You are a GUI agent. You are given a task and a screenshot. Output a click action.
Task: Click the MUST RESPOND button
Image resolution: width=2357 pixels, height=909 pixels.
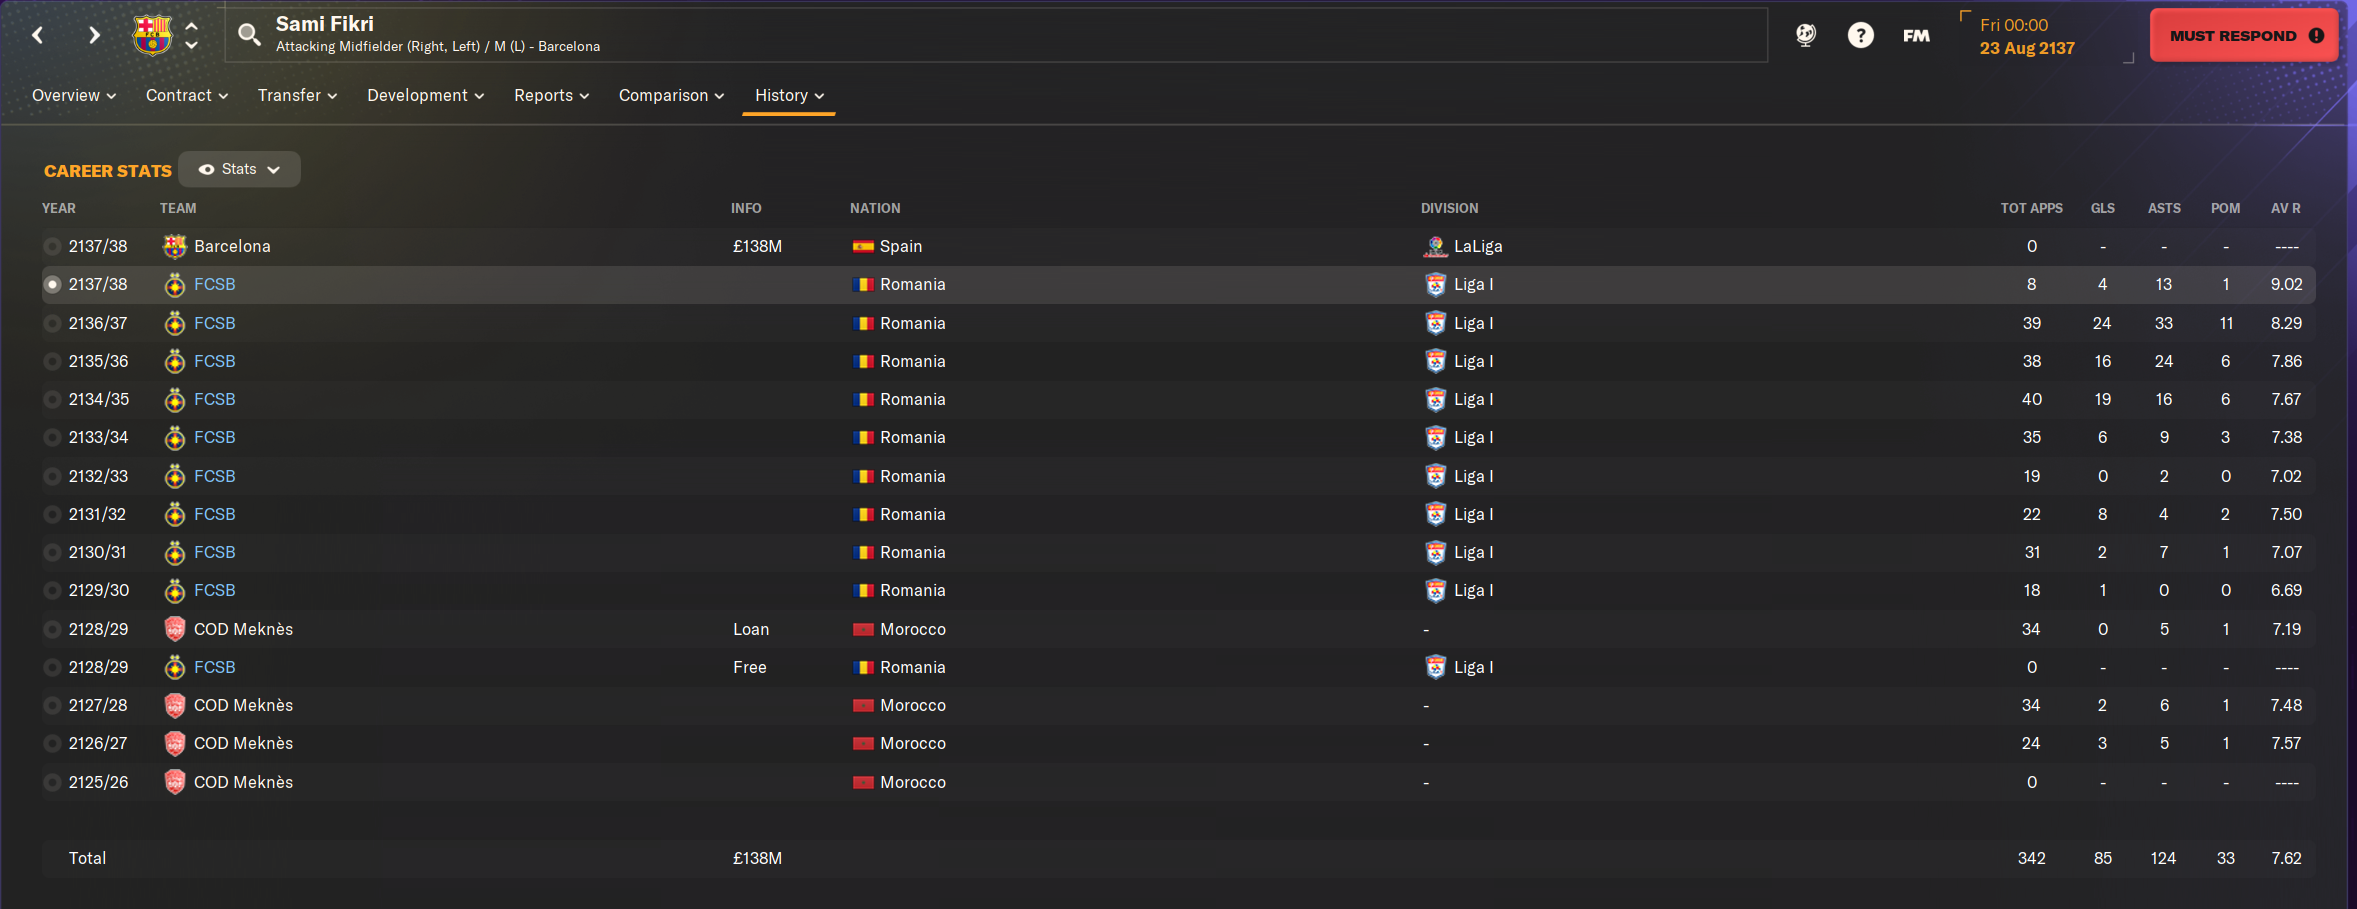point(2244,35)
